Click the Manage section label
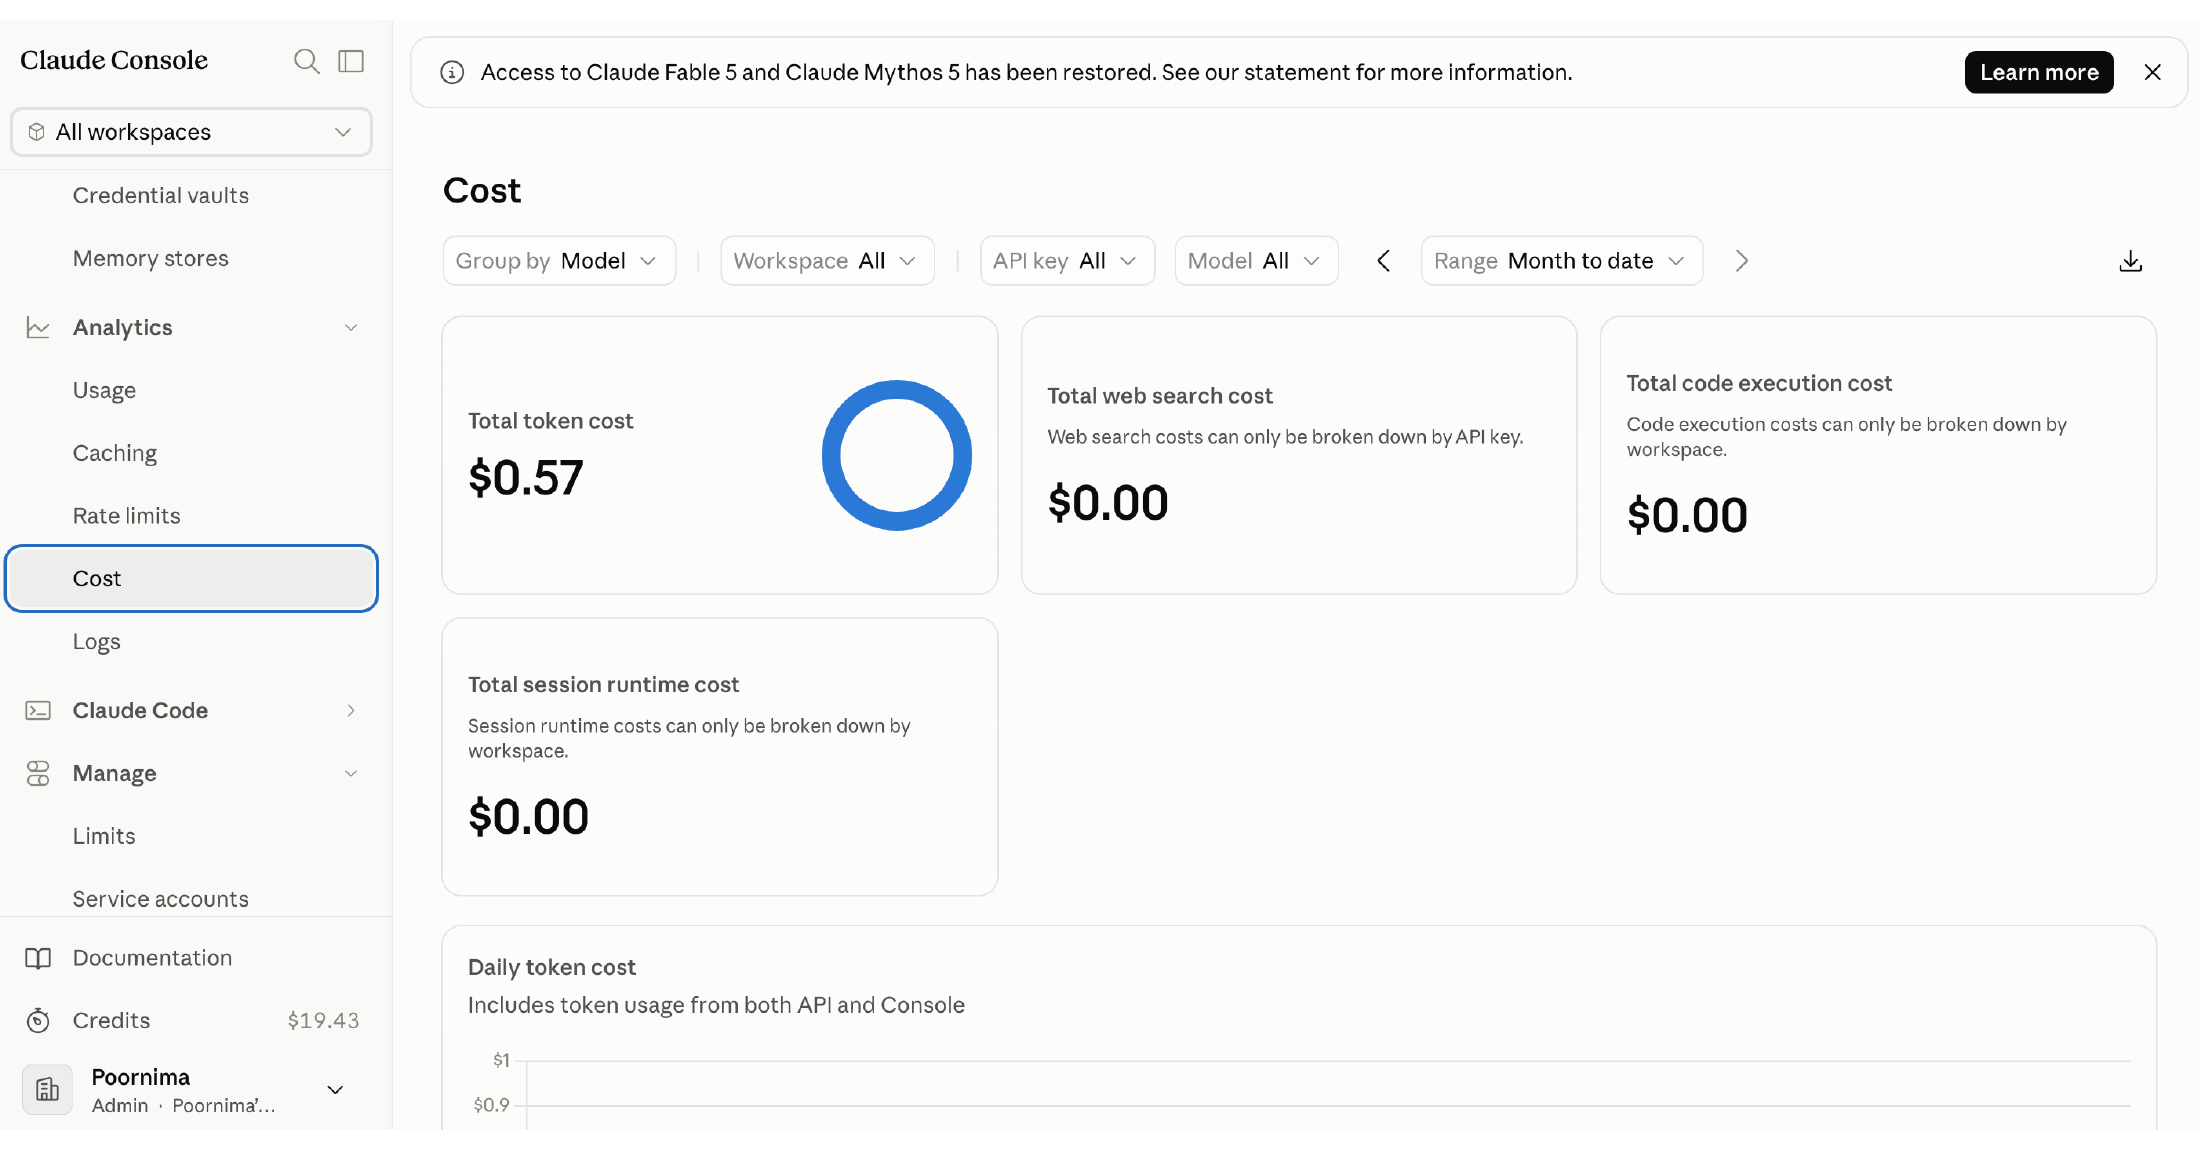Screen dimensions: 2200x1150 point(114,774)
